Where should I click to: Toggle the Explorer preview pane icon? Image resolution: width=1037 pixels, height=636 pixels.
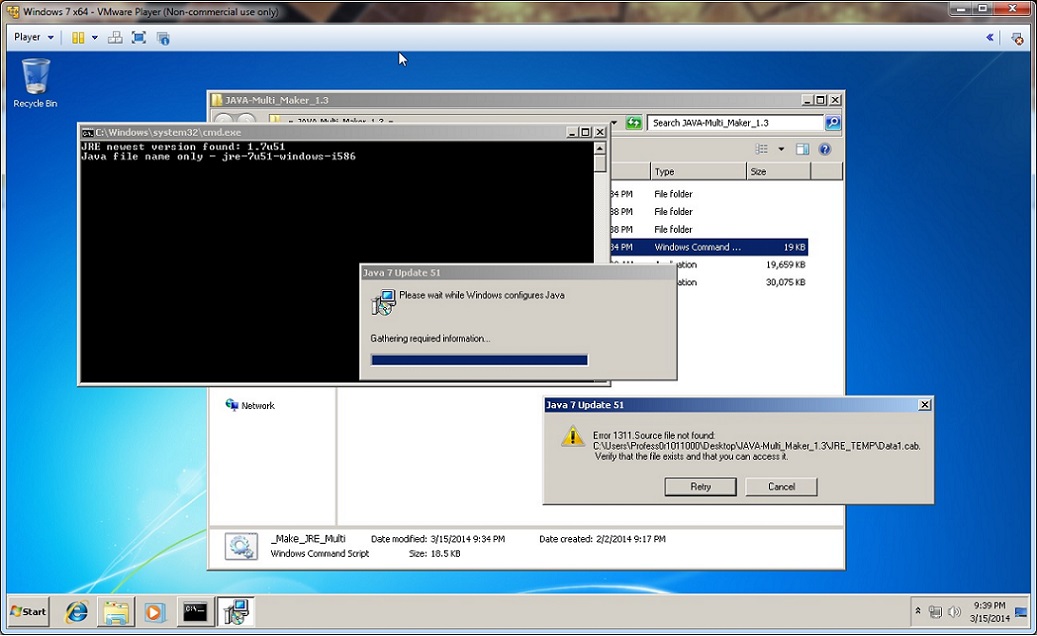pyautogui.click(x=802, y=149)
